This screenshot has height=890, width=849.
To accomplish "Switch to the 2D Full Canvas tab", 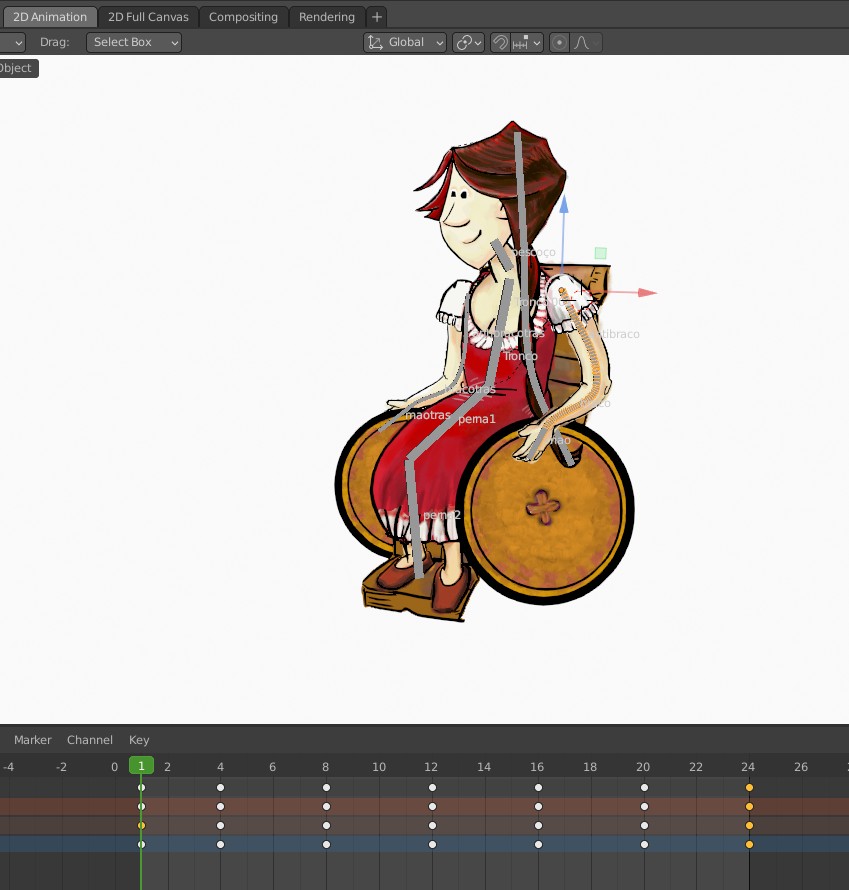I will pos(148,17).
